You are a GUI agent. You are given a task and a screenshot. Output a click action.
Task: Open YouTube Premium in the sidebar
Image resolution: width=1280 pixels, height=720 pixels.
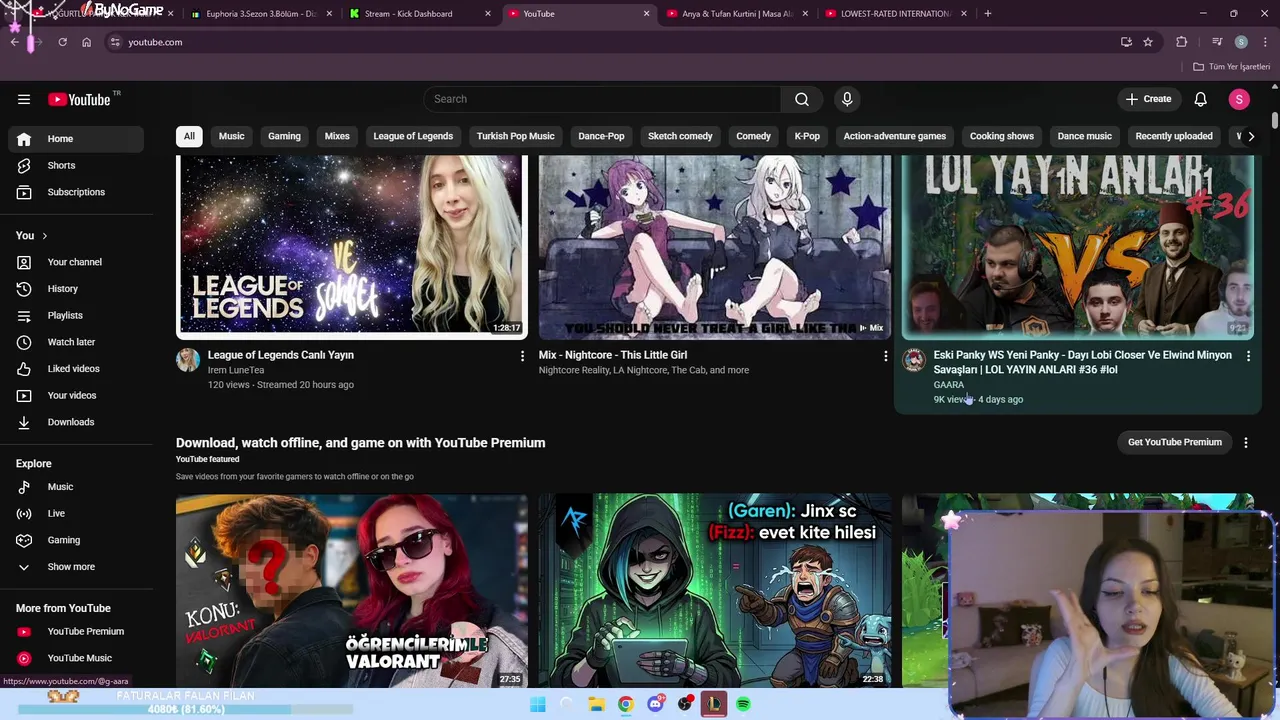(78, 631)
